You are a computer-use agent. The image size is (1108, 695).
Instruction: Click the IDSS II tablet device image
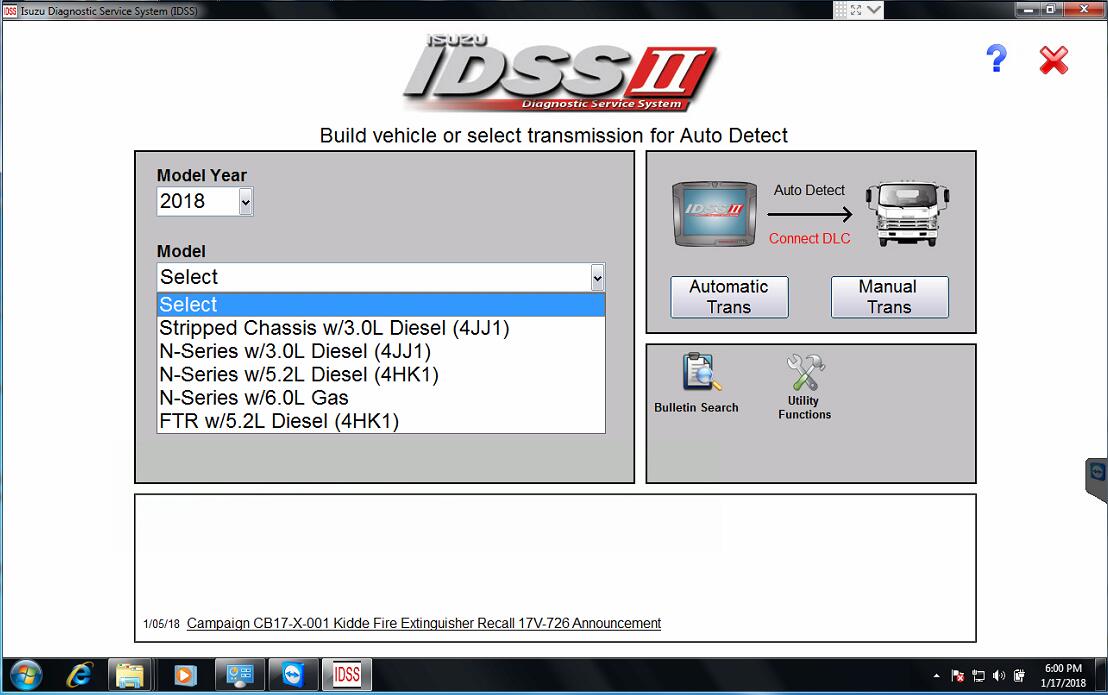pyautogui.click(x=714, y=213)
